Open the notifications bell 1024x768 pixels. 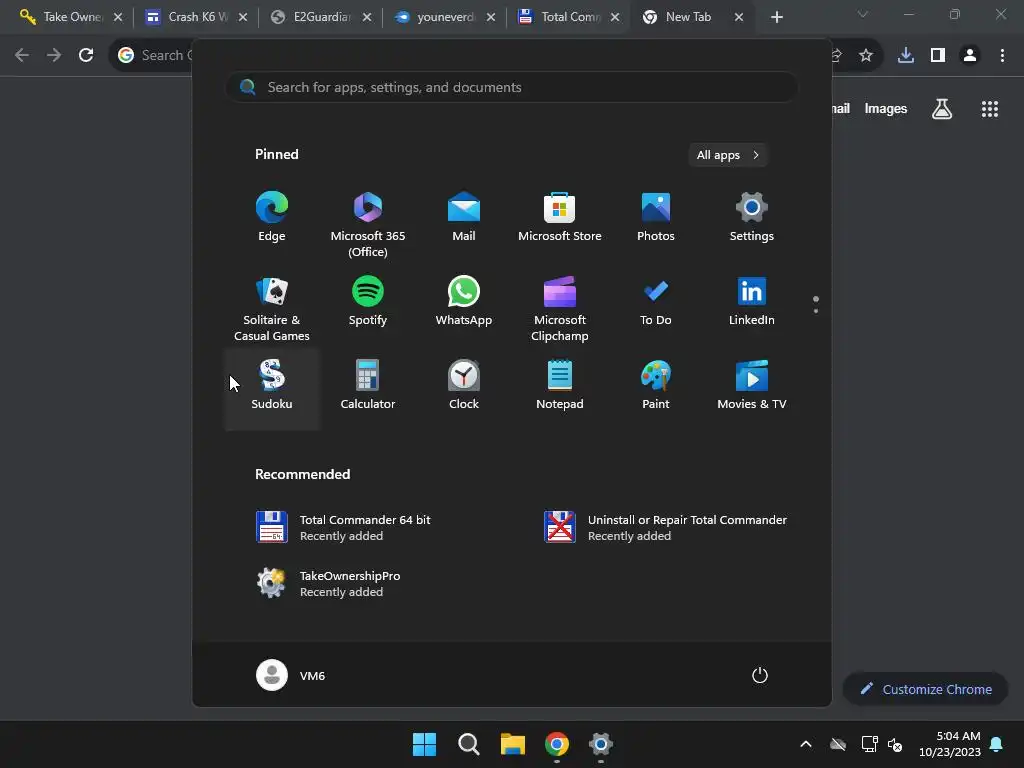pyautogui.click(x=997, y=744)
